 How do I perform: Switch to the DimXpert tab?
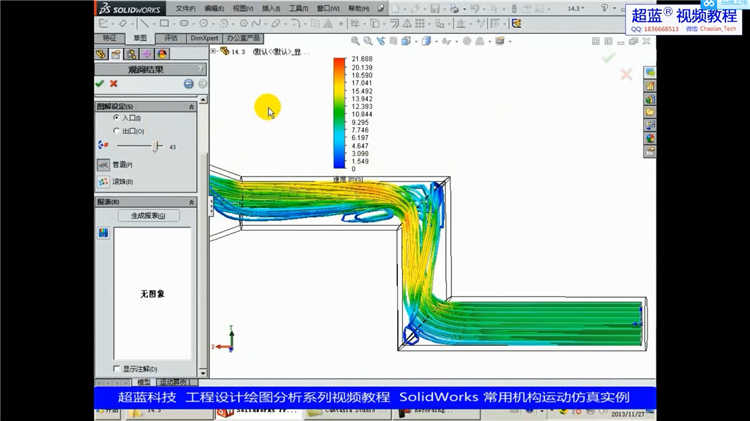point(204,38)
